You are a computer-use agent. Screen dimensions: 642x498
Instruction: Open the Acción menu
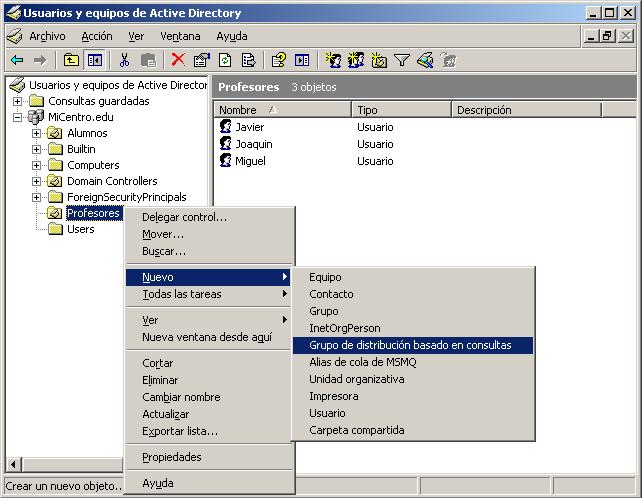pyautogui.click(x=97, y=36)
